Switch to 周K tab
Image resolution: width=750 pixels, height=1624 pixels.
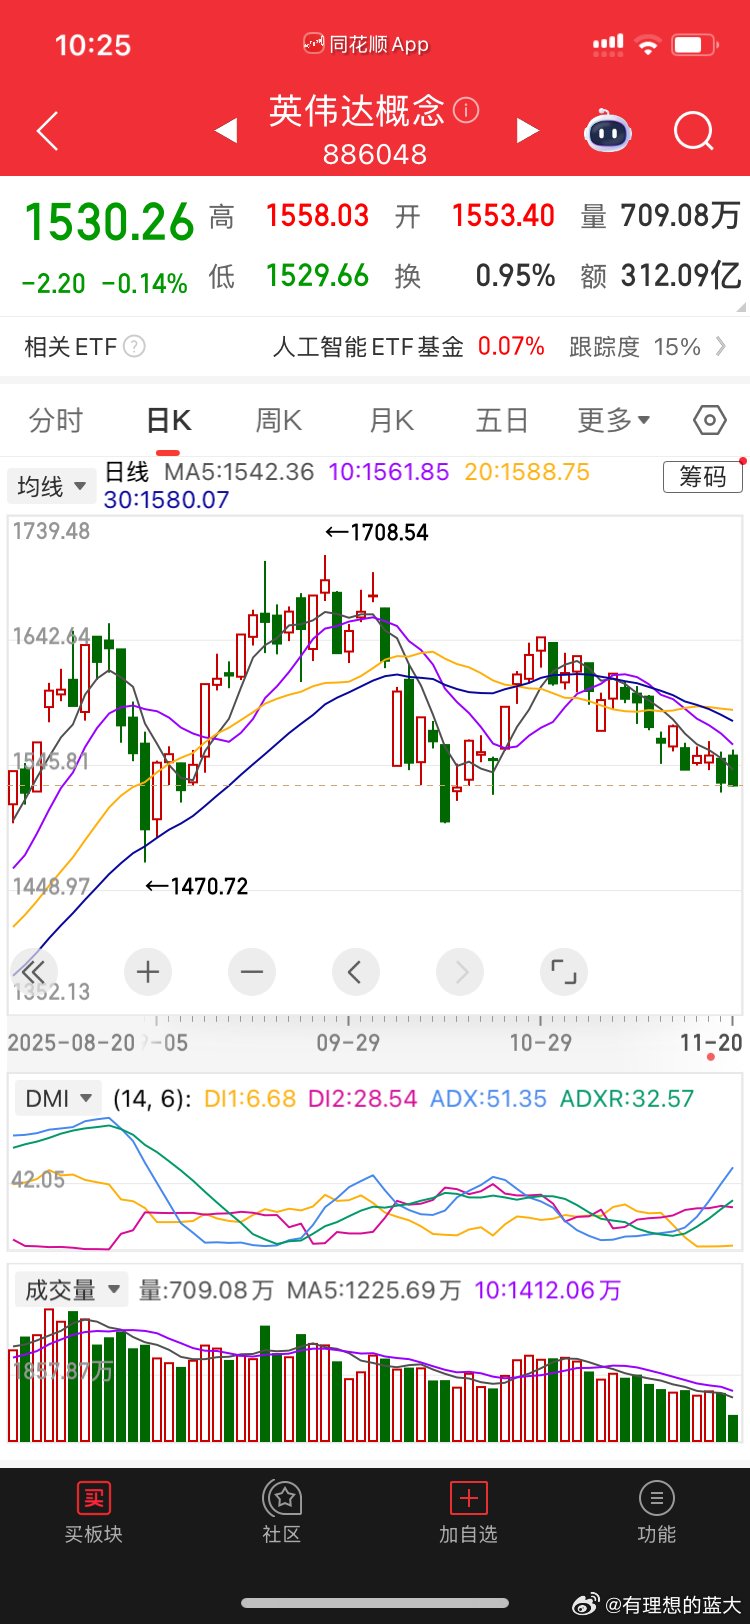pyautogui.click(x=279, y=420)
